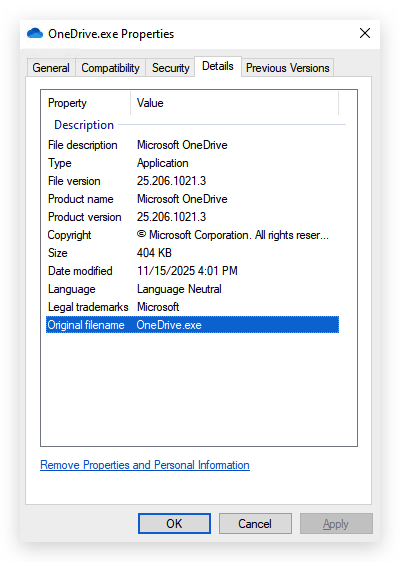This screenshot has height=562, width=400.
Task: Select the Size row showing 404 KB
Action: tap(192, 253)
